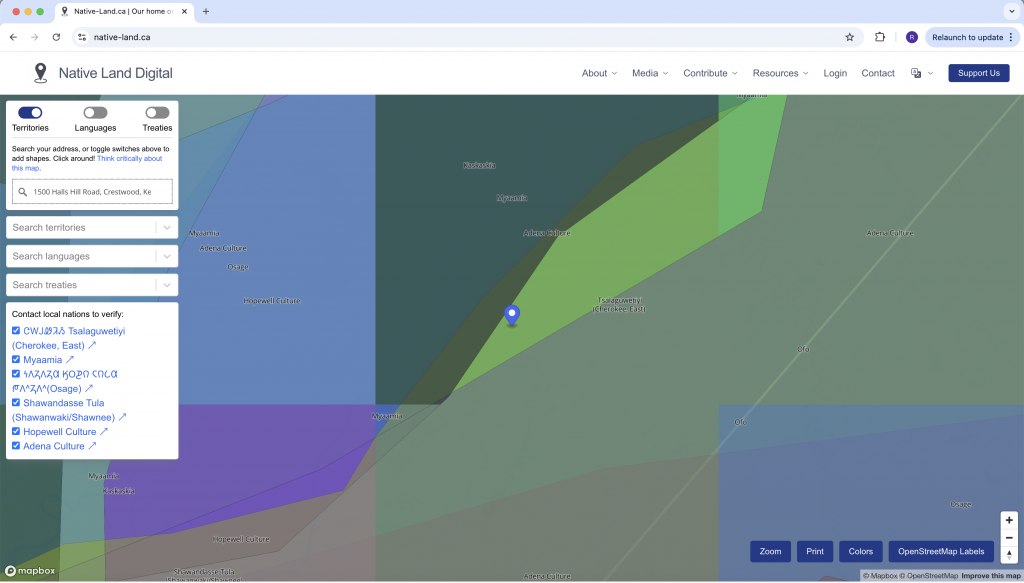Turn off the Territories toggle
This screenshot has height=583, width=1024.
[30, 113]
